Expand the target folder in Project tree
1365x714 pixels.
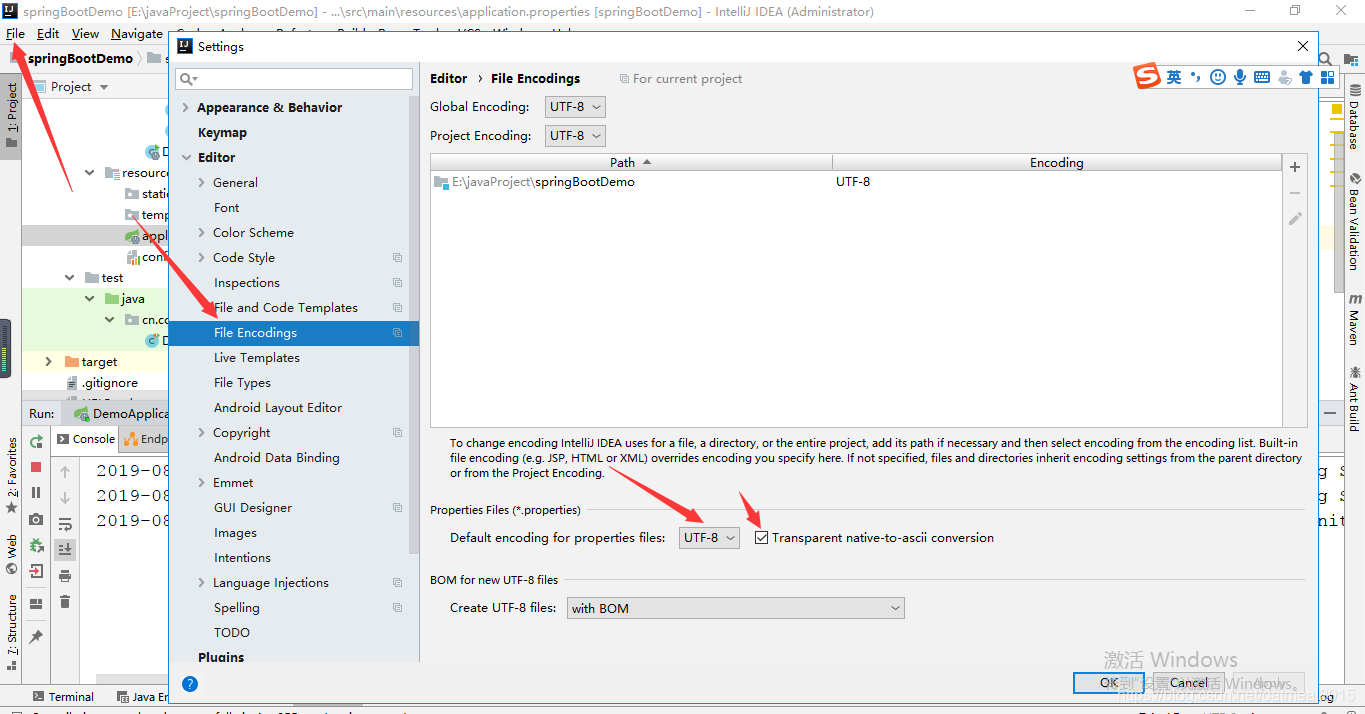click(48, 362)
